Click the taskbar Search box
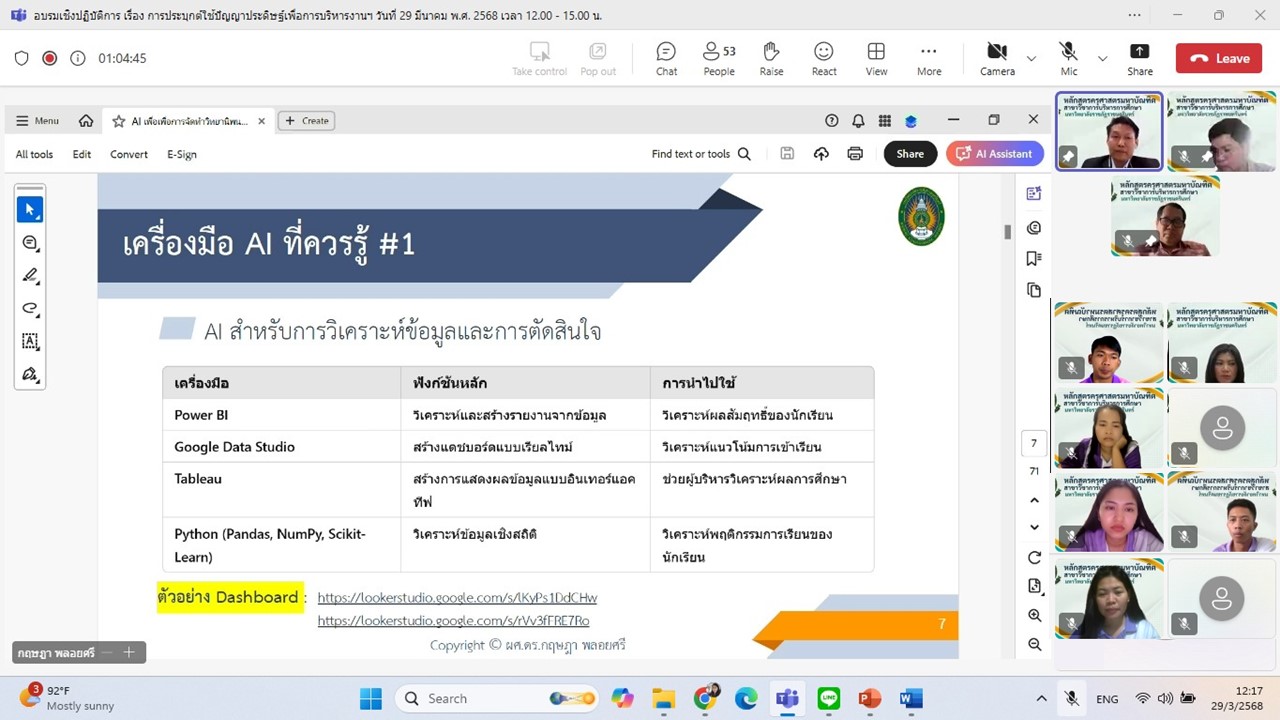The image size is (1280, 720). (x=500, y=698)
